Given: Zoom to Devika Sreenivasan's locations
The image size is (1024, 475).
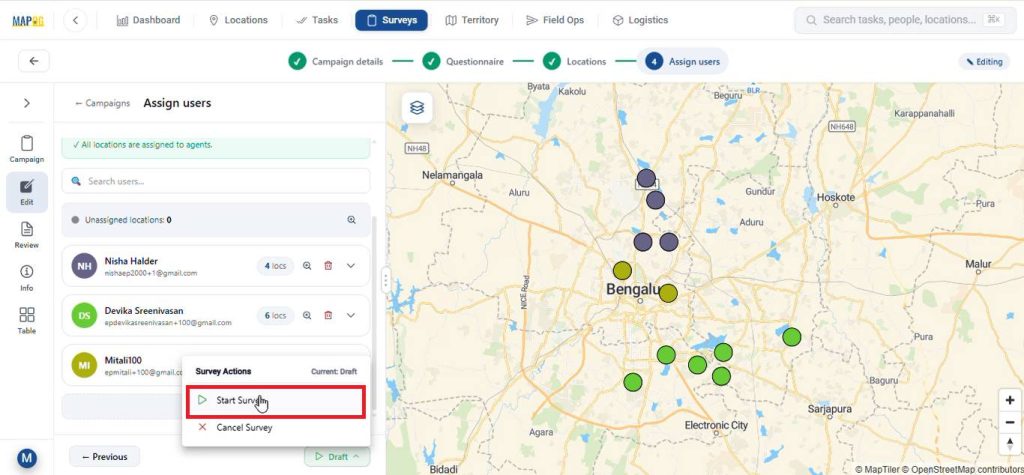Looking at the screenshot, I should tap(307, 315).
